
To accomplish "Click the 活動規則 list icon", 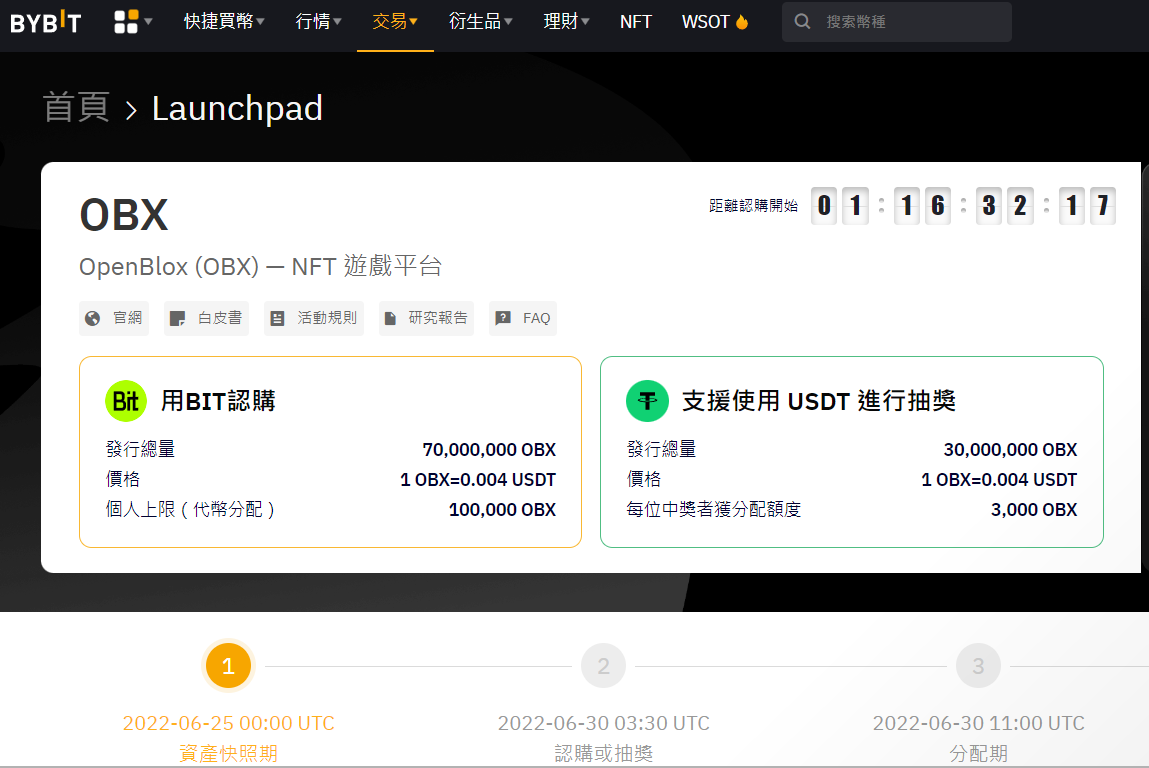I will (277, 318).
